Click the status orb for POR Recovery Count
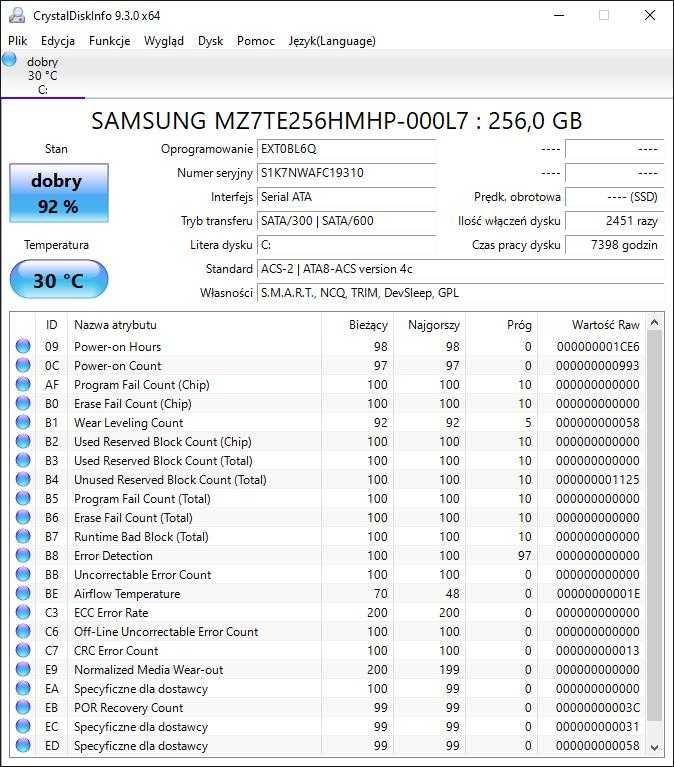 click(23, 707)
